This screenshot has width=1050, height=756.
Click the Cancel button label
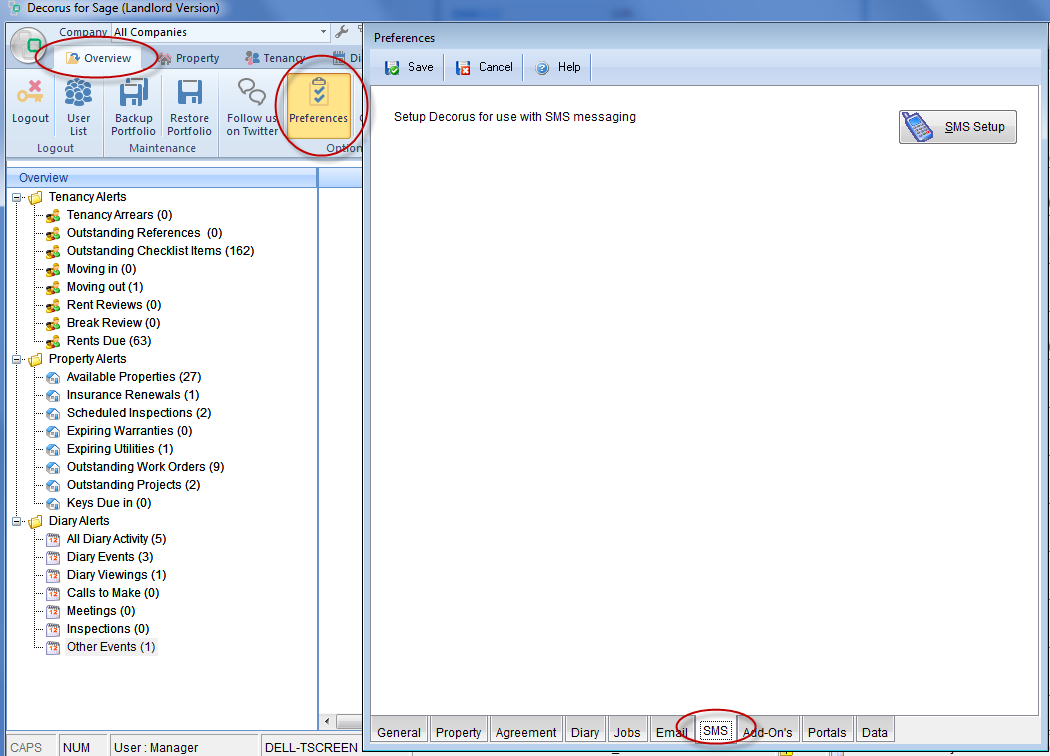[496, 67]
